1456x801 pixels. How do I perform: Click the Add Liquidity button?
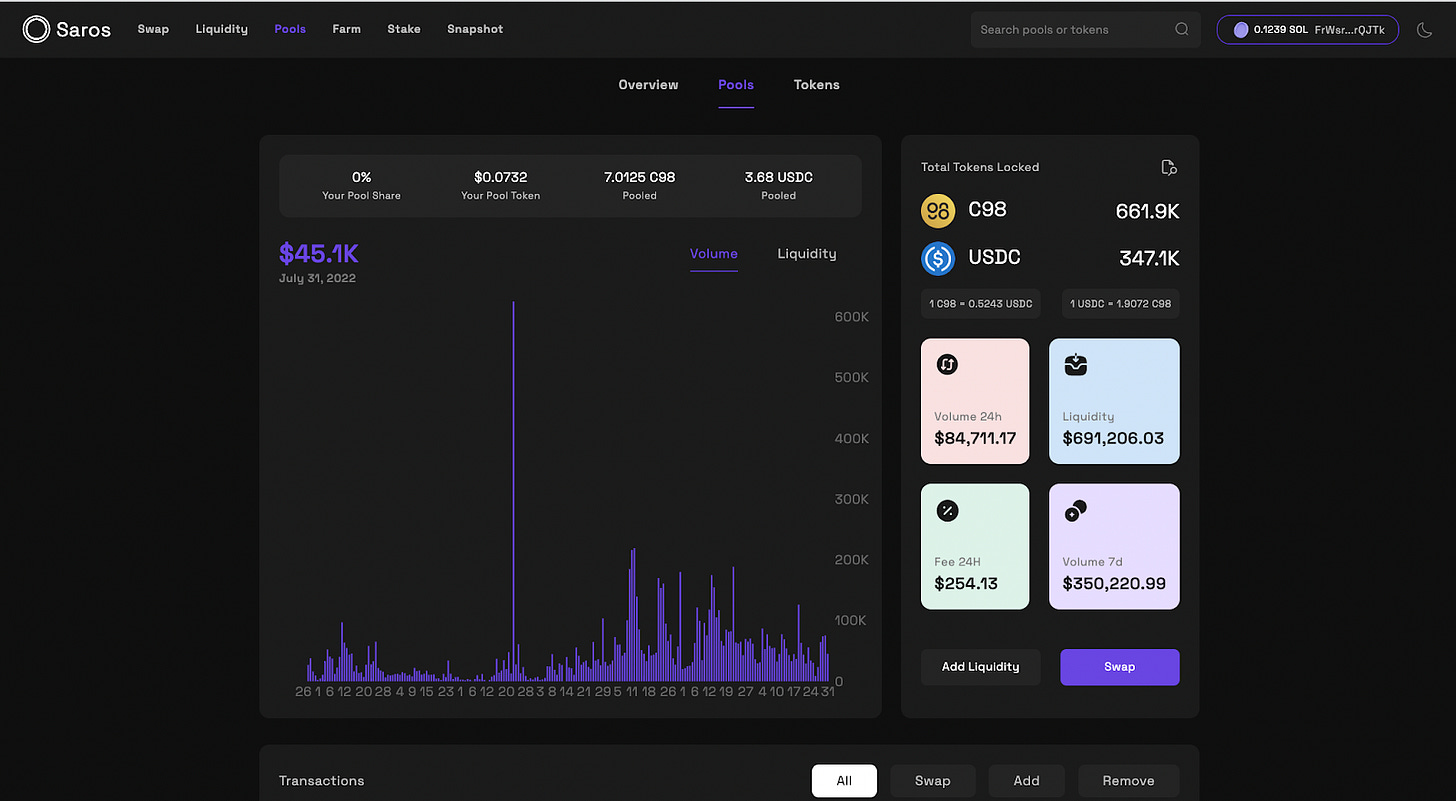(x=981, y=667)
